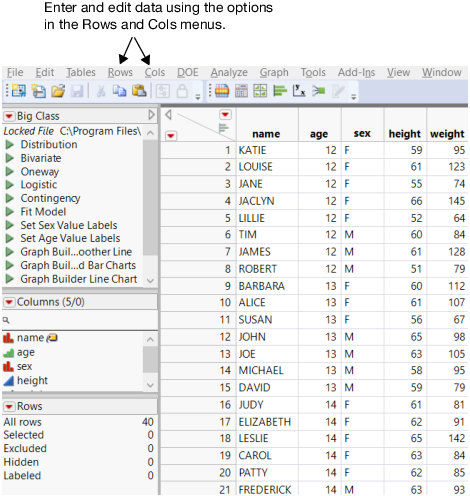The width and height of the screenshot is (470, 496).
Task: Open the Tables menu
Action: pyautogui.click(x=81, y=72)
